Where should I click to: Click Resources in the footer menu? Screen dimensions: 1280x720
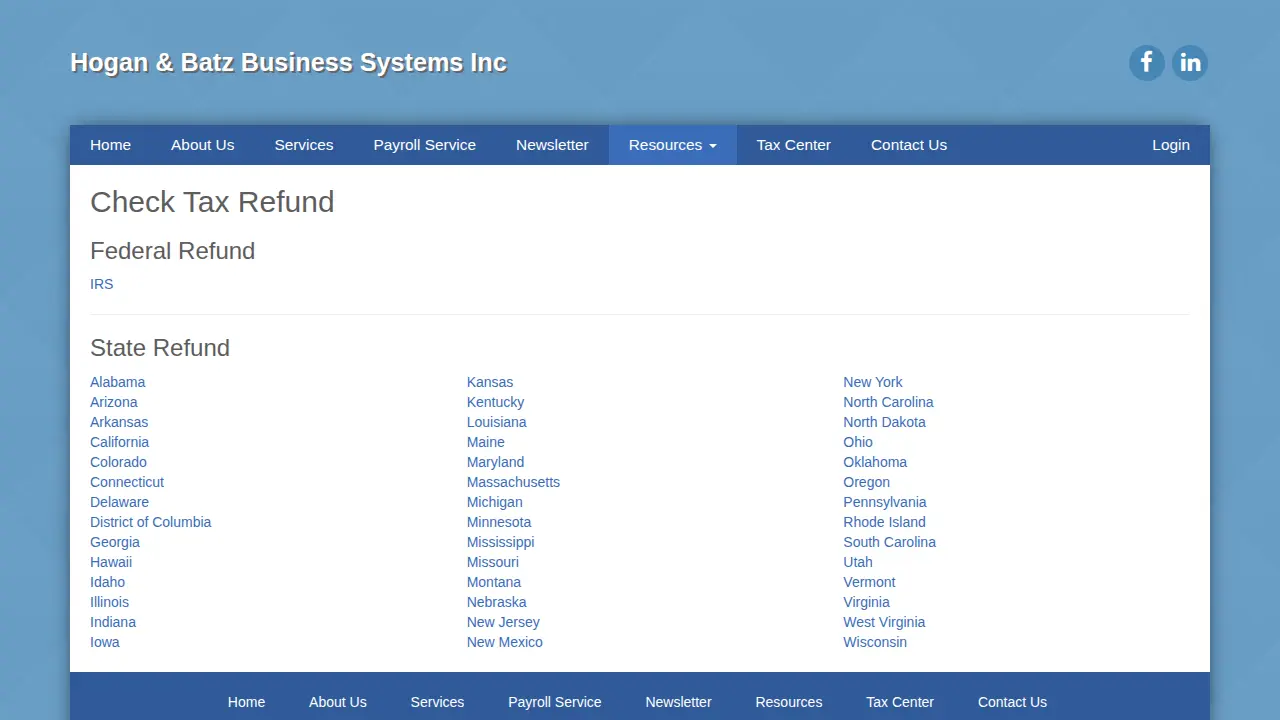pos(789,702)
